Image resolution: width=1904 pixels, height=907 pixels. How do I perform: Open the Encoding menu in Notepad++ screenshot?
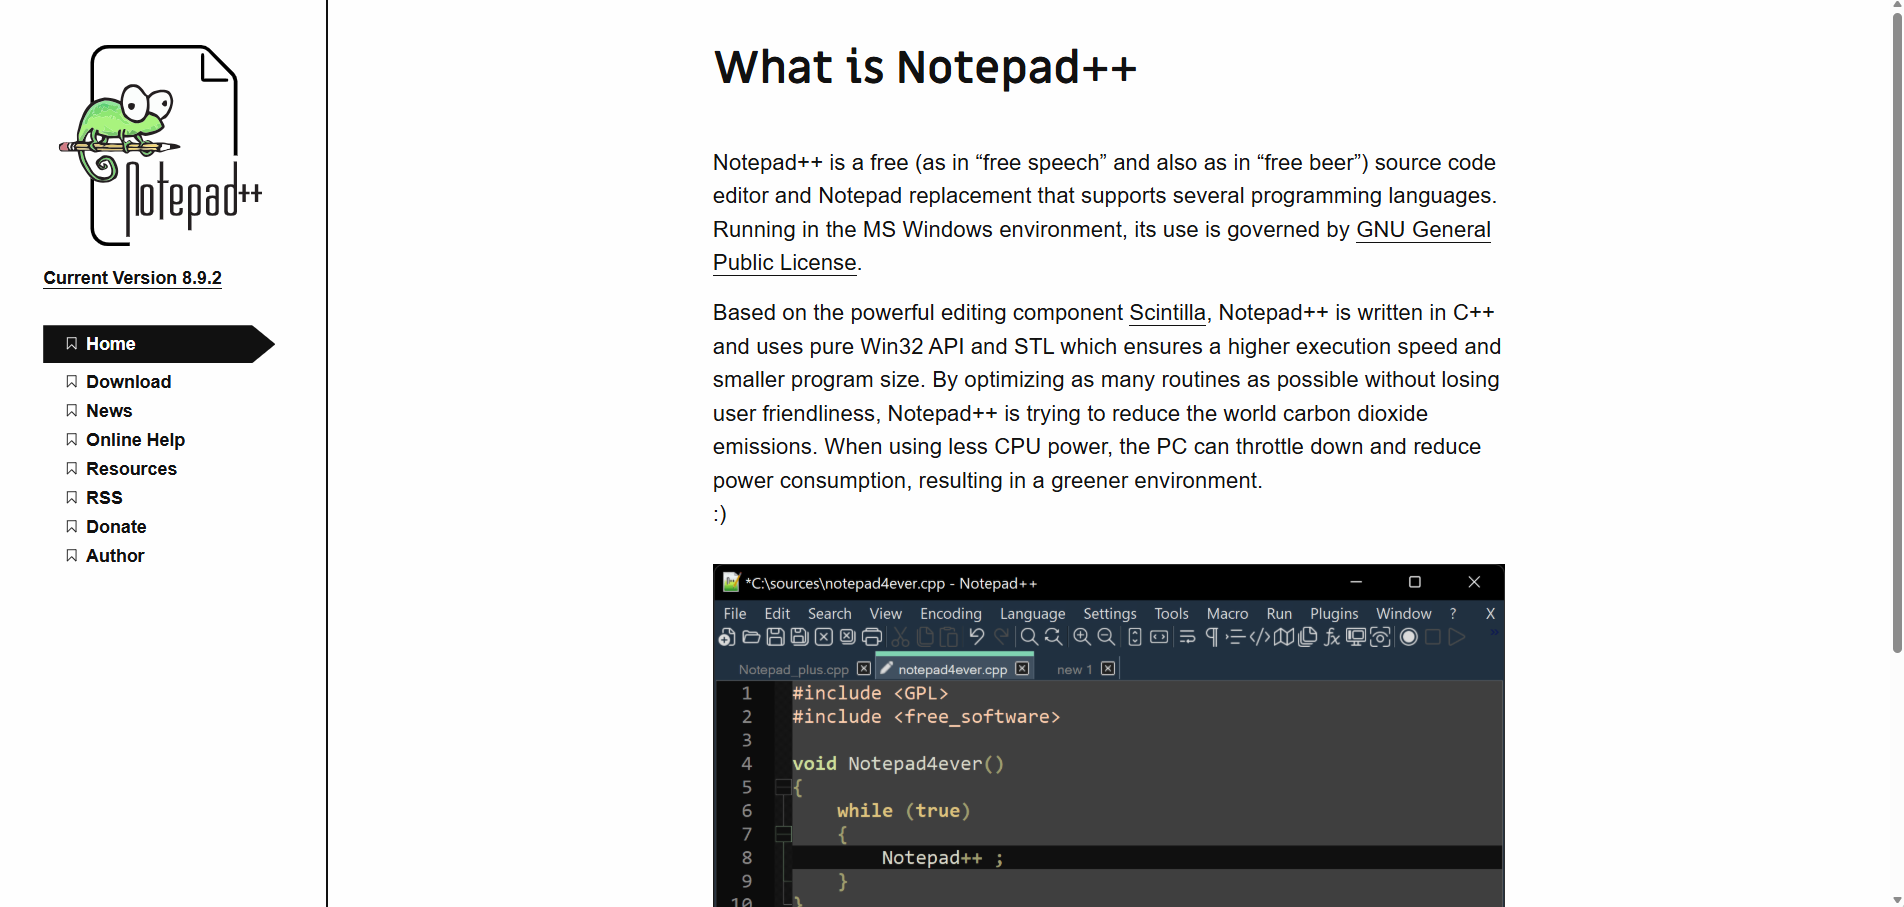(x=951, y=614)
